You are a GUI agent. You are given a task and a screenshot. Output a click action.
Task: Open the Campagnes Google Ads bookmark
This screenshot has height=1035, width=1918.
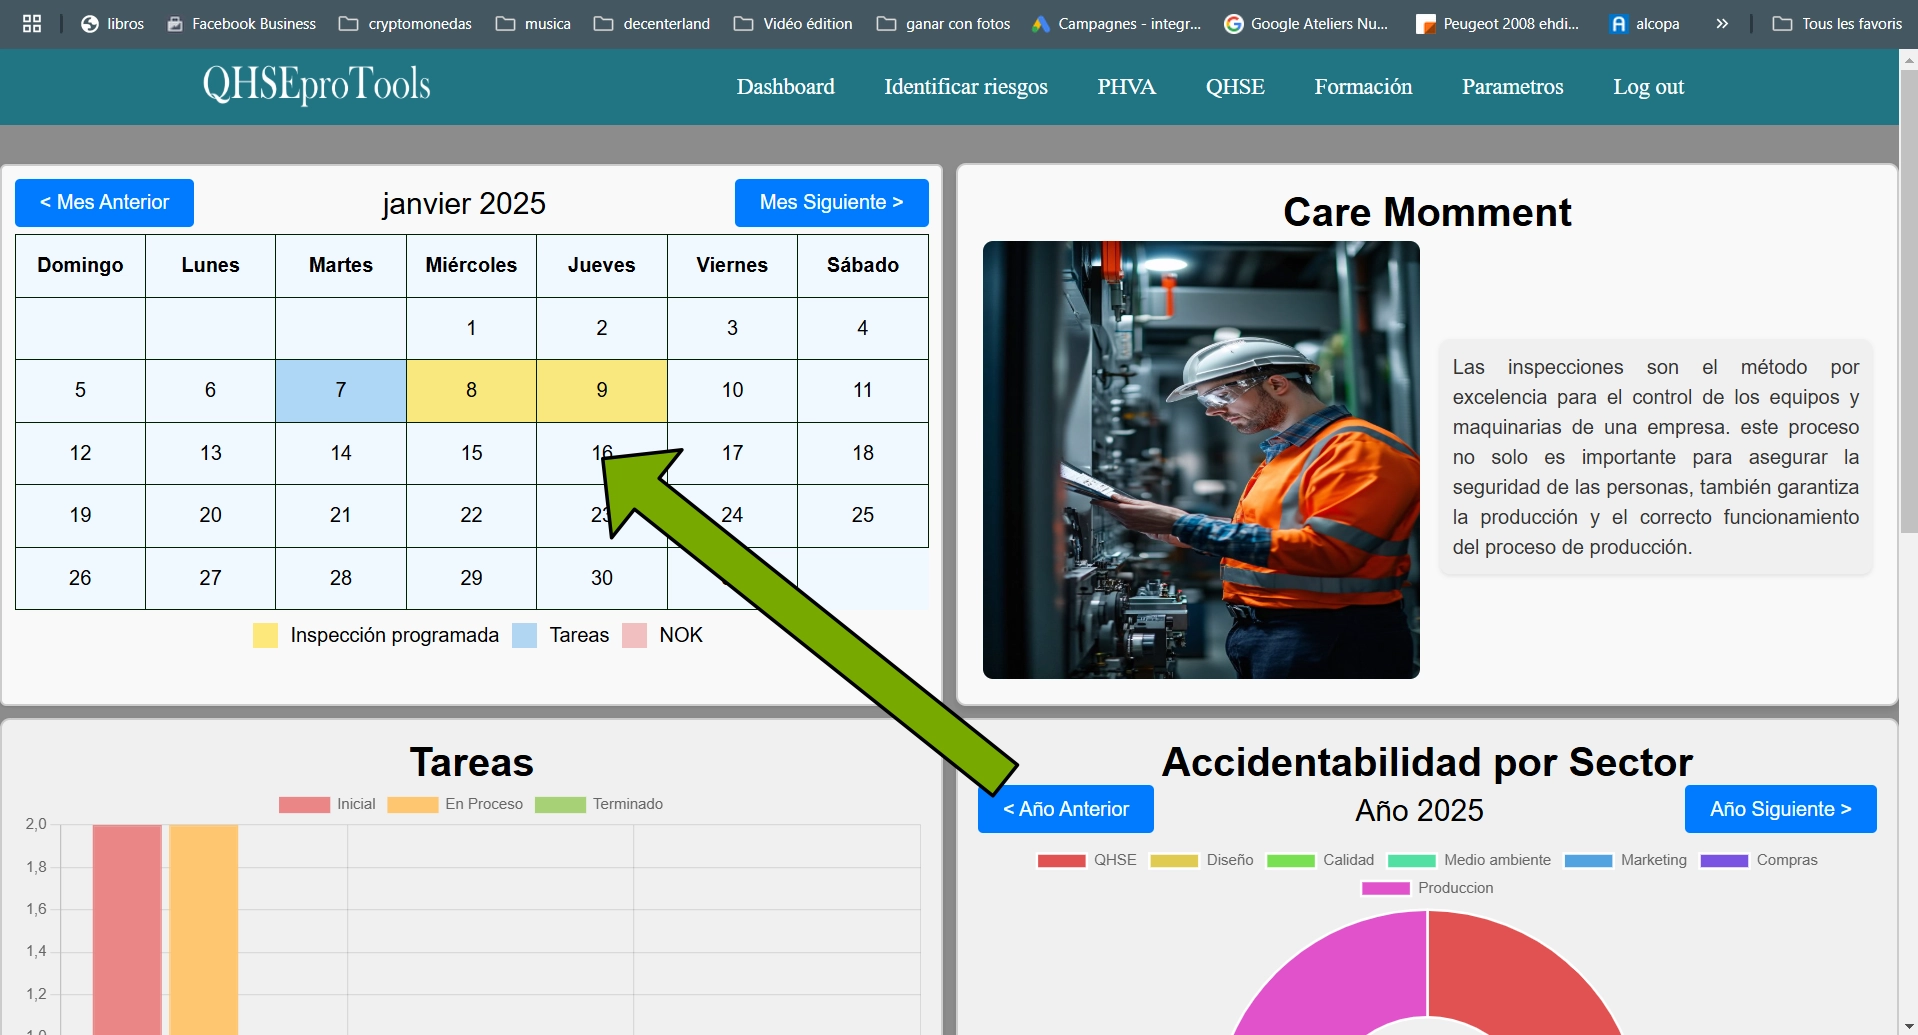click(1116, 23)
